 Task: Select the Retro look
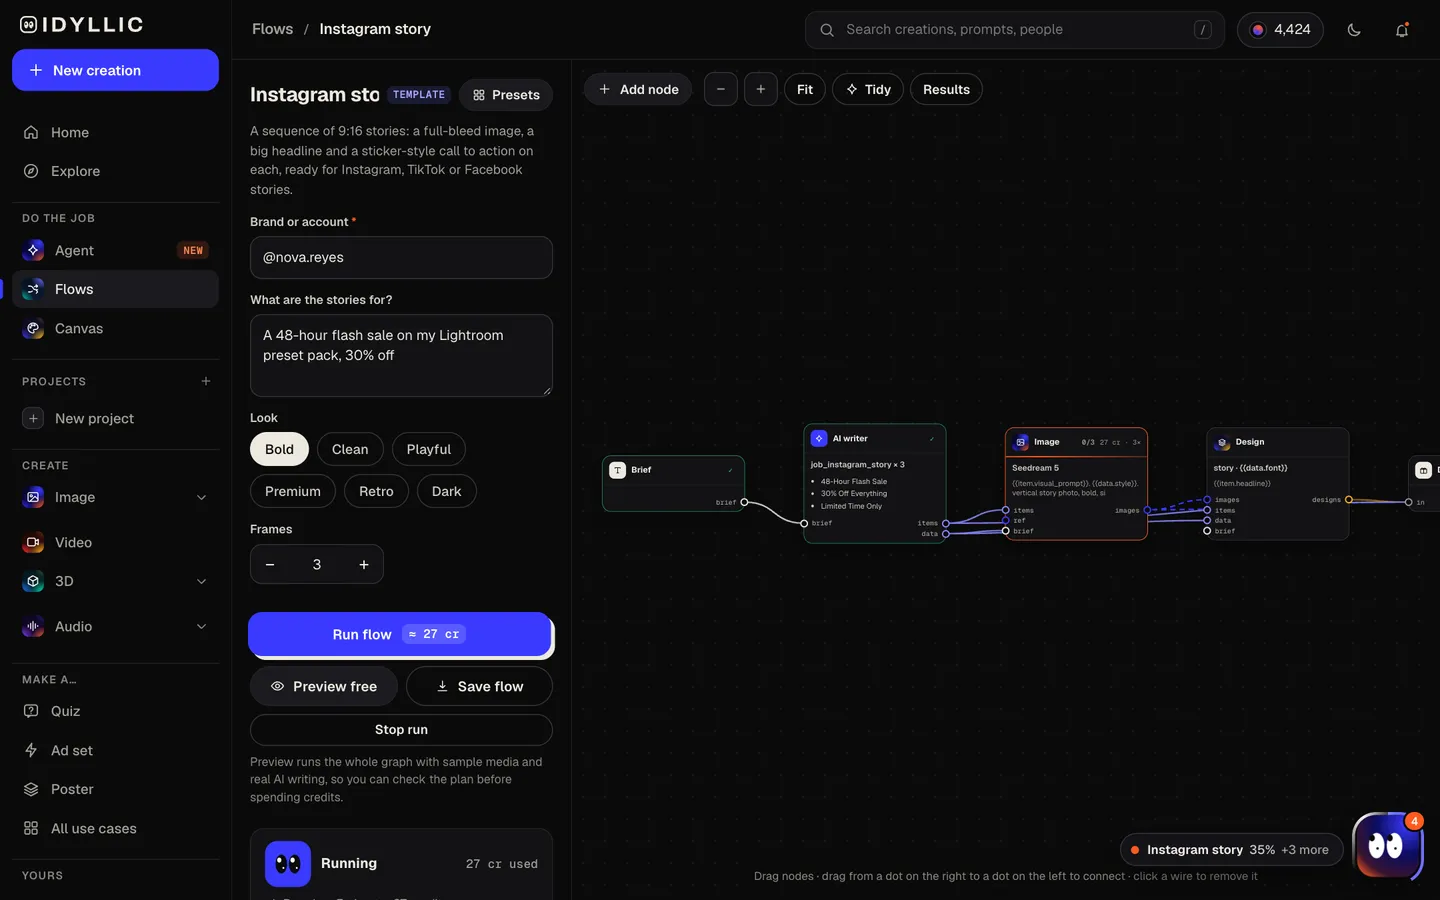point(376,491)
